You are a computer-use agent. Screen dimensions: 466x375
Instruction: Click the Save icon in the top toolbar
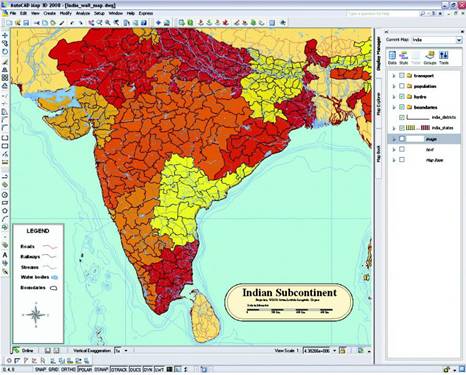click(26, 23)
